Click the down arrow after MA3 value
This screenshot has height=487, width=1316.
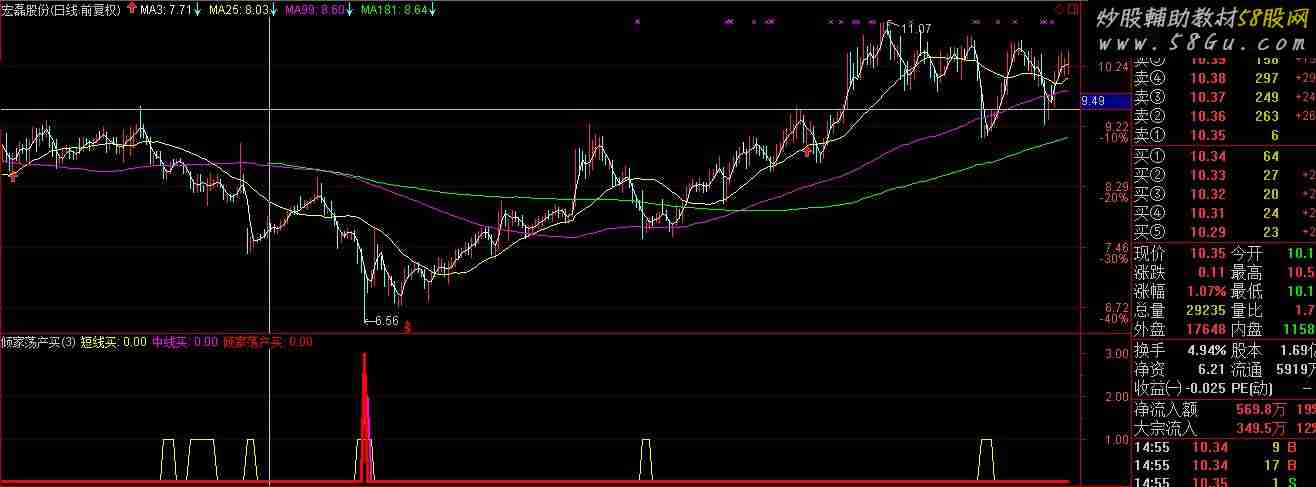[x=197, y=10]
